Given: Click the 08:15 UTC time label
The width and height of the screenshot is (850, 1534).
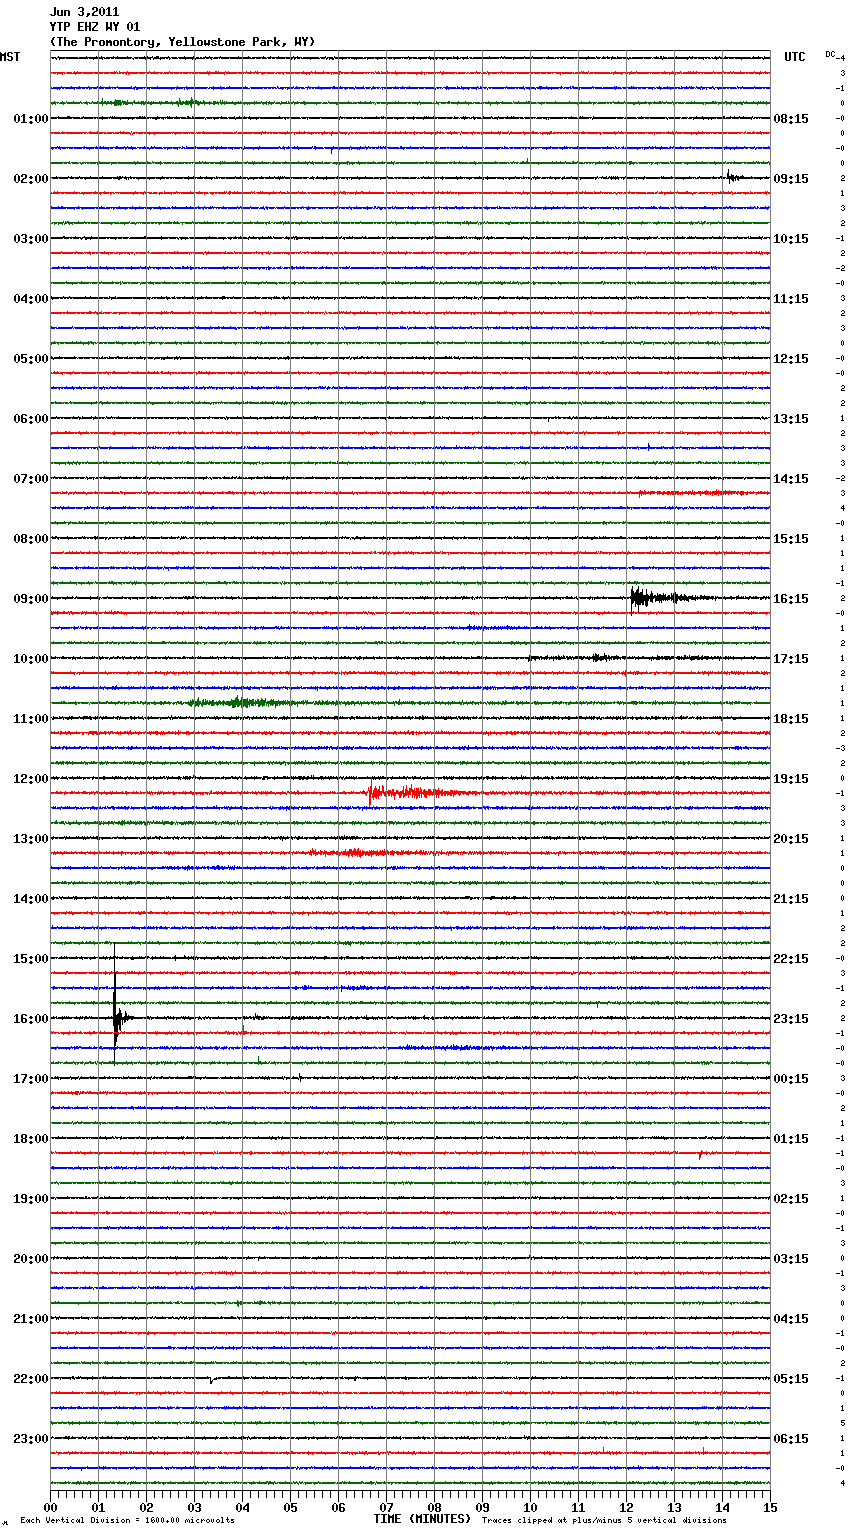Looking at the screenshot, I should [791, 119].
